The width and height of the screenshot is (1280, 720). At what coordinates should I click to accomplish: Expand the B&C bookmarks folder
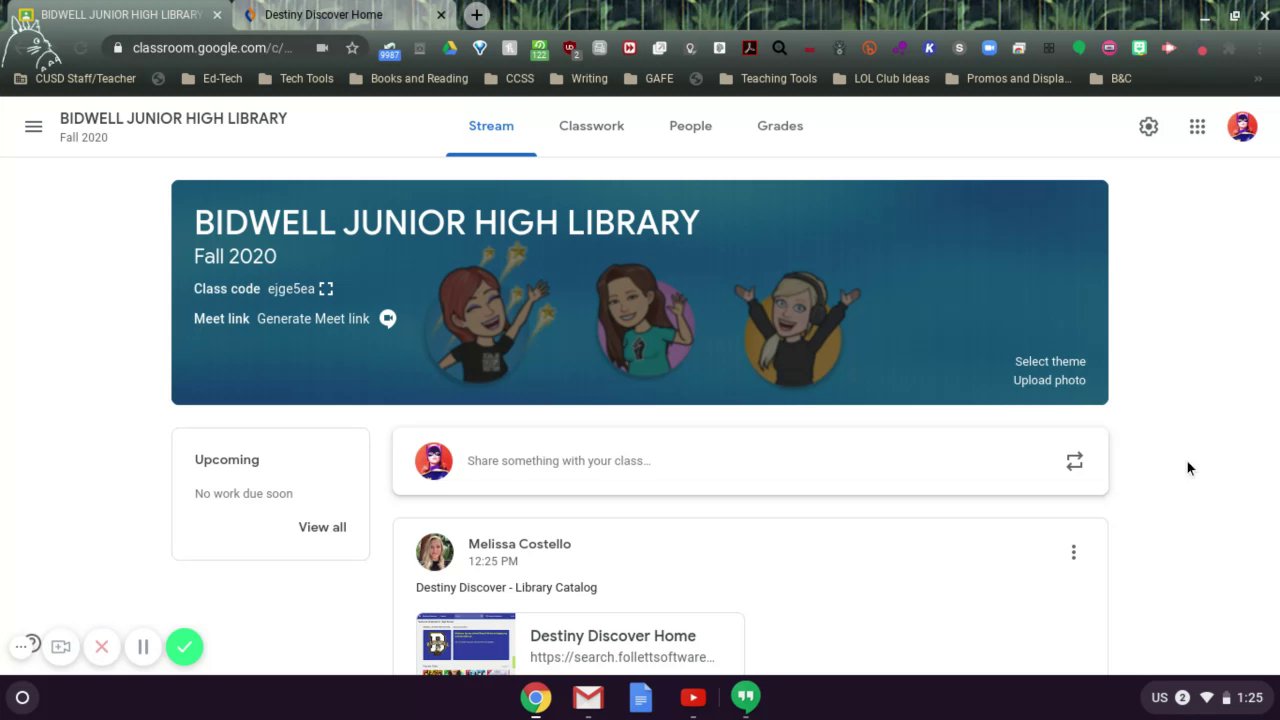click(x=1111, y=78)
